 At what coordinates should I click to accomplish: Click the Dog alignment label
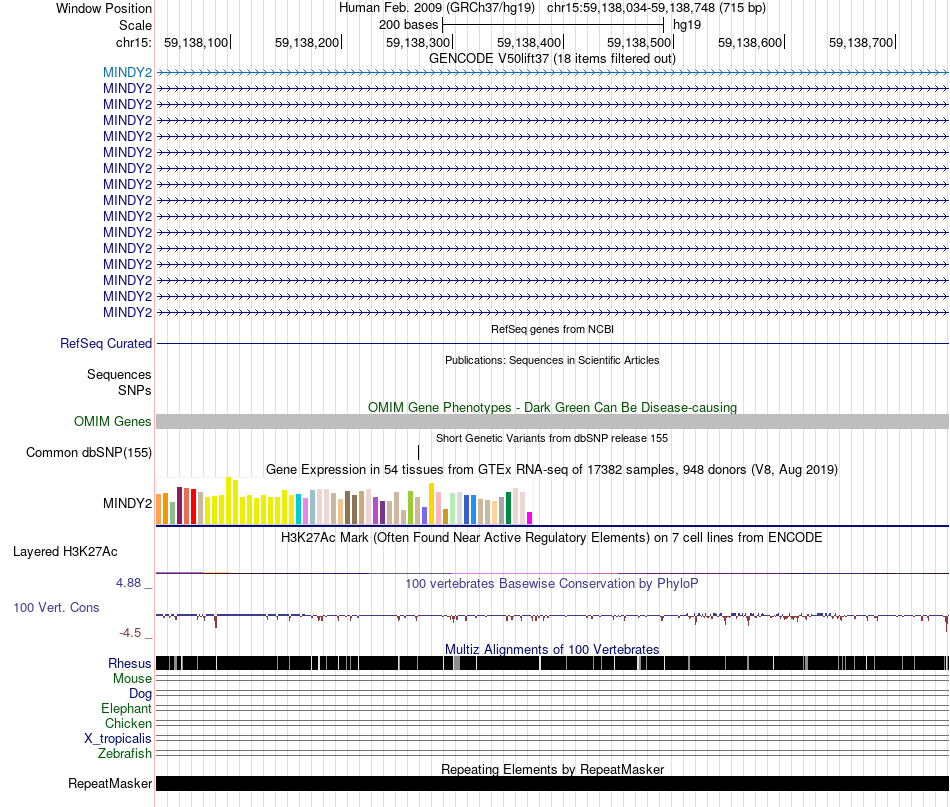coord(140,694)
